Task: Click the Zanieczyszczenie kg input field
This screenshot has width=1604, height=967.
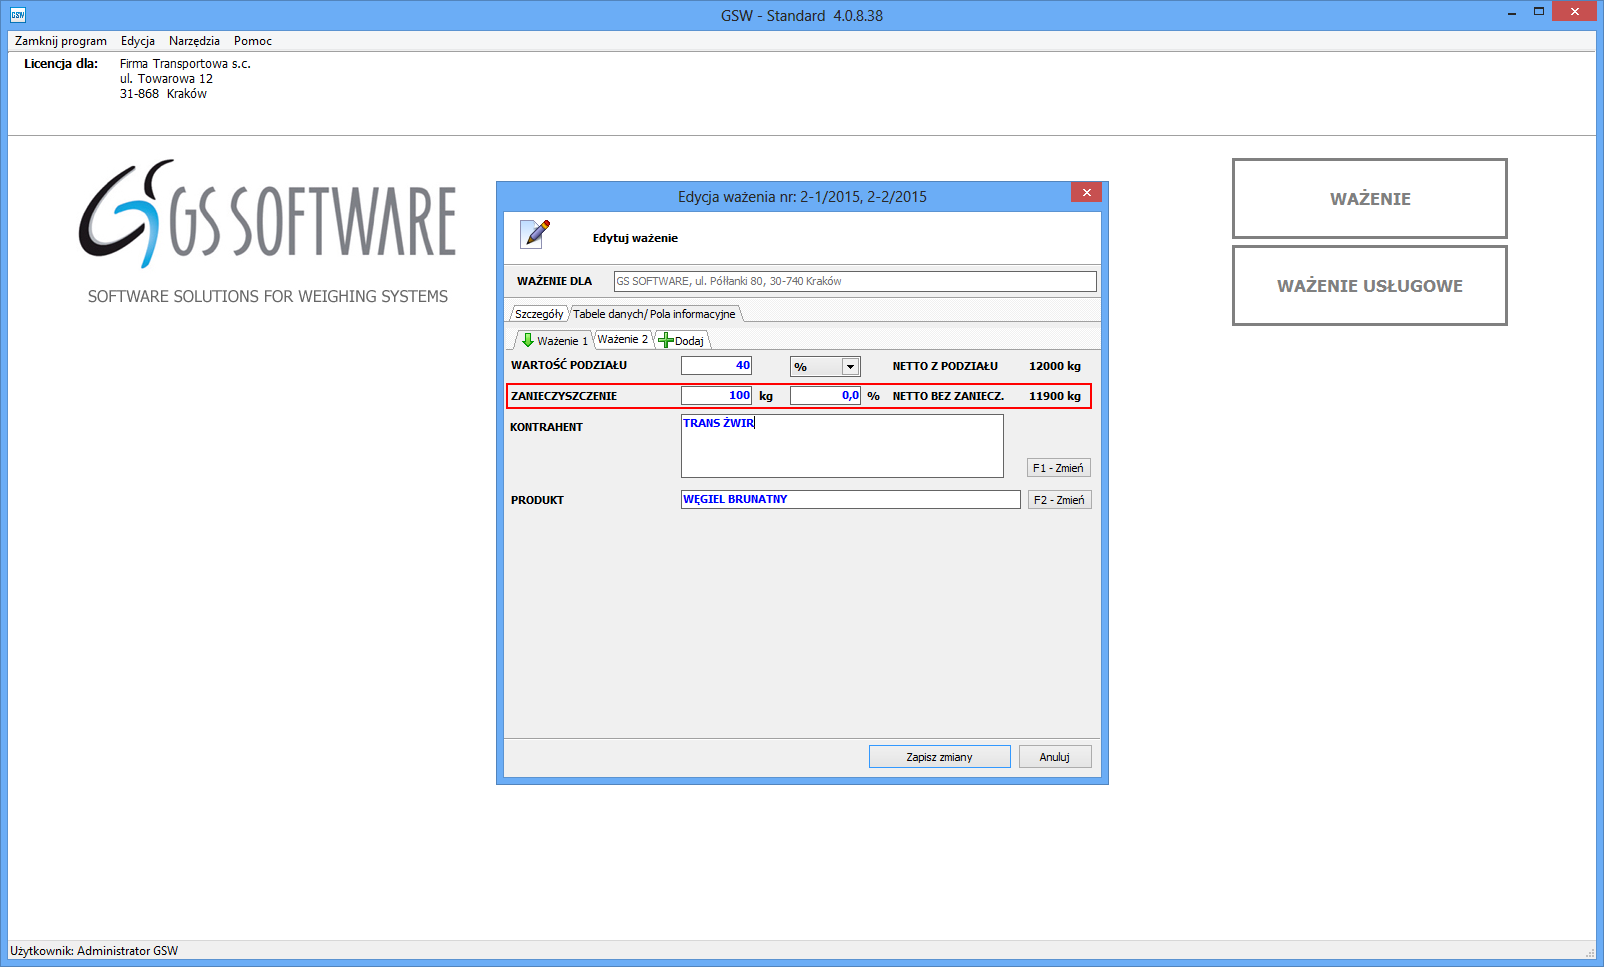Action: coord(716,396)
